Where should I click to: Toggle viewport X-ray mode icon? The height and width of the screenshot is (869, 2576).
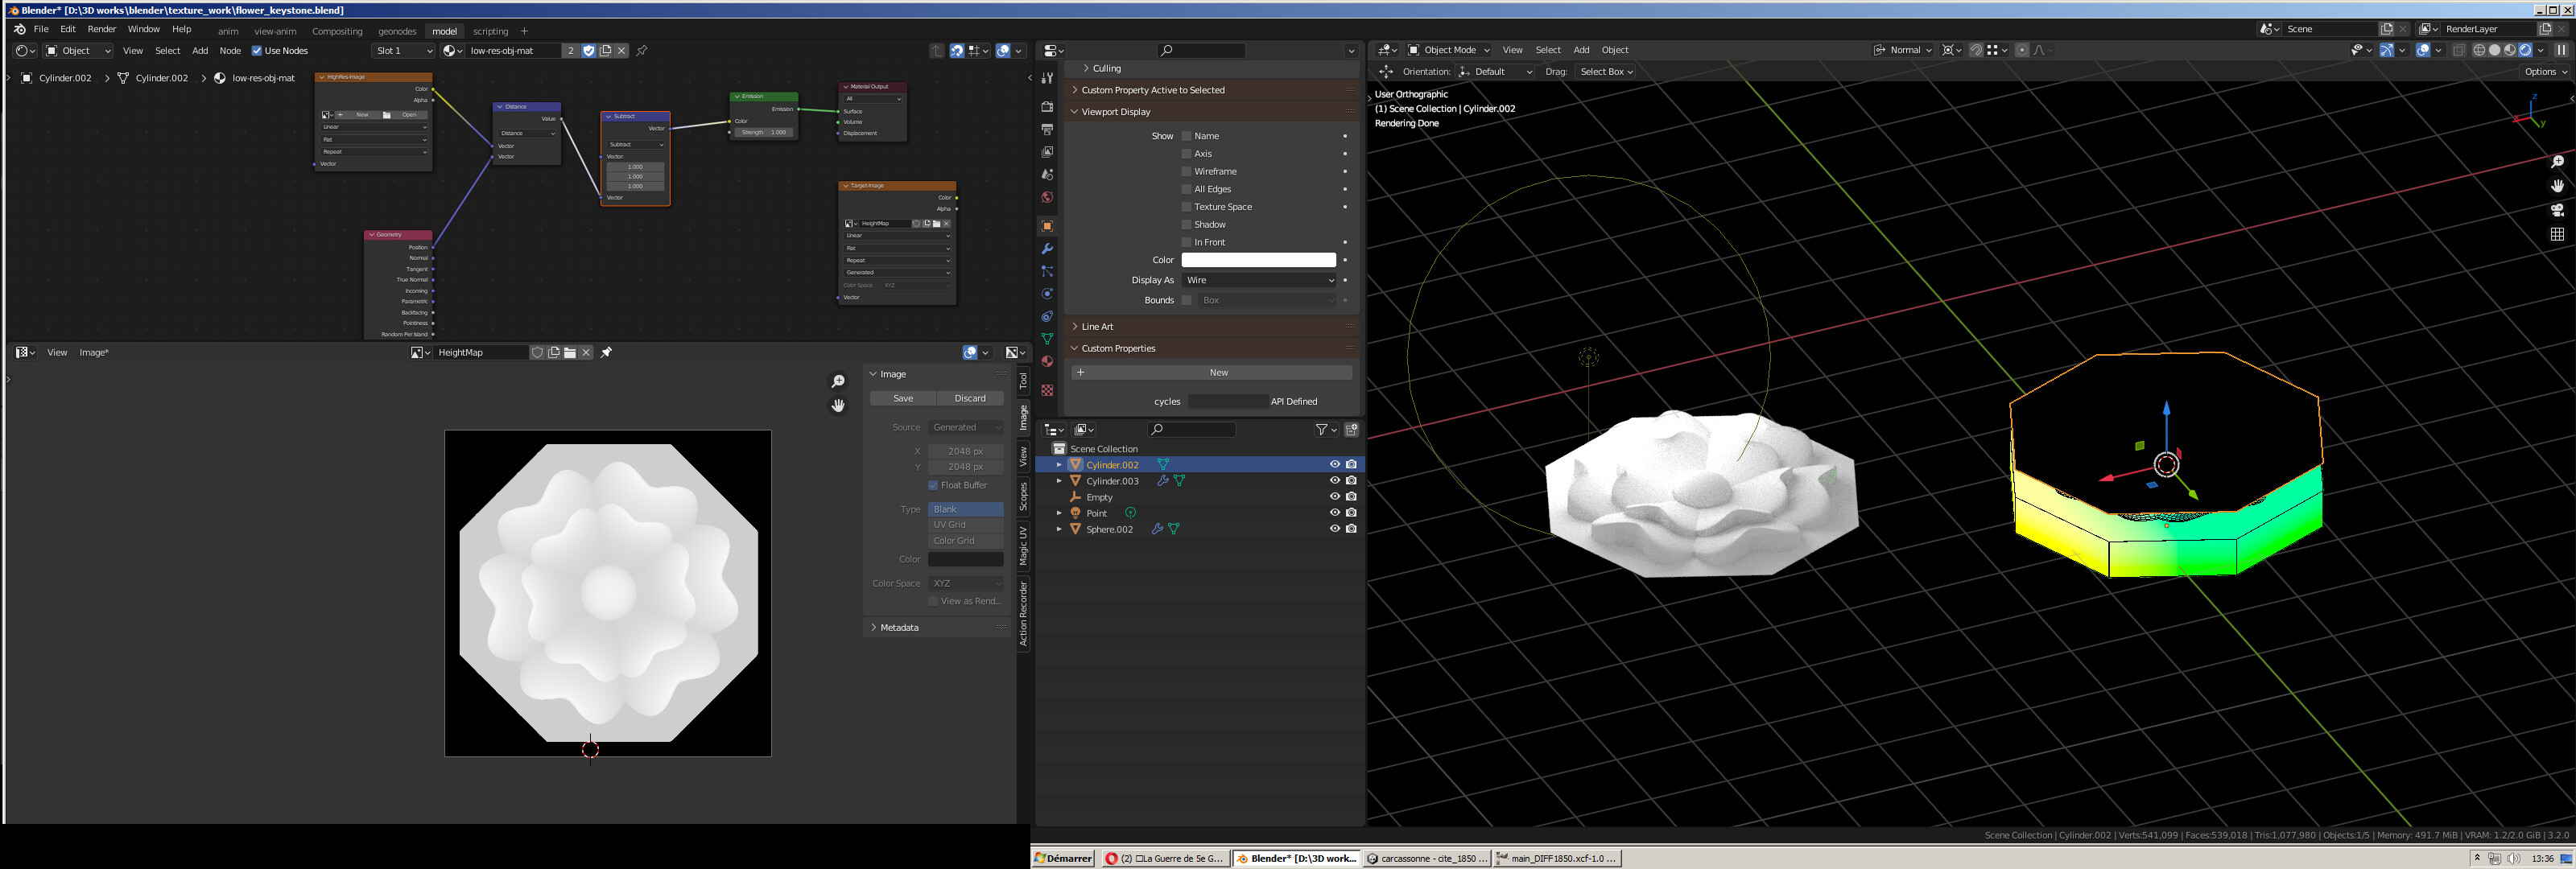[2459, 50]
